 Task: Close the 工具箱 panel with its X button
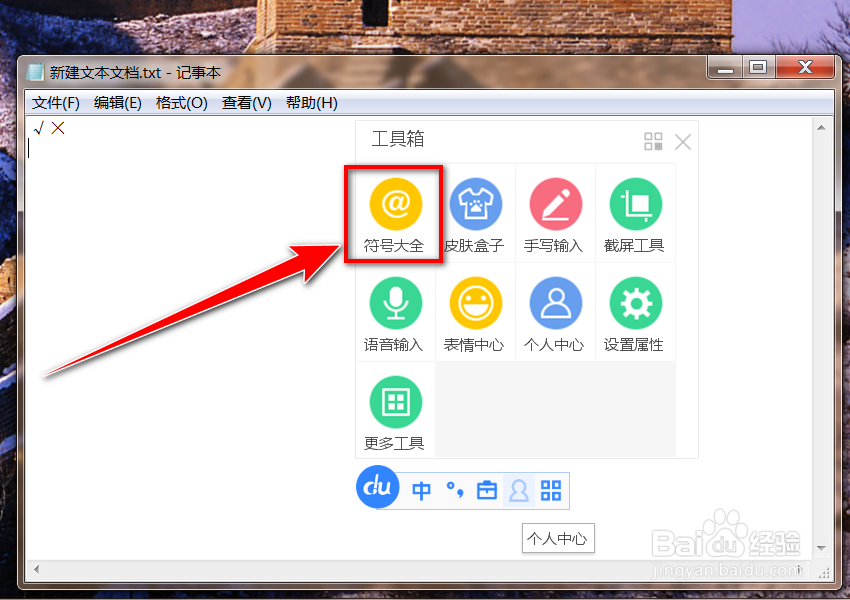(683, 141)
